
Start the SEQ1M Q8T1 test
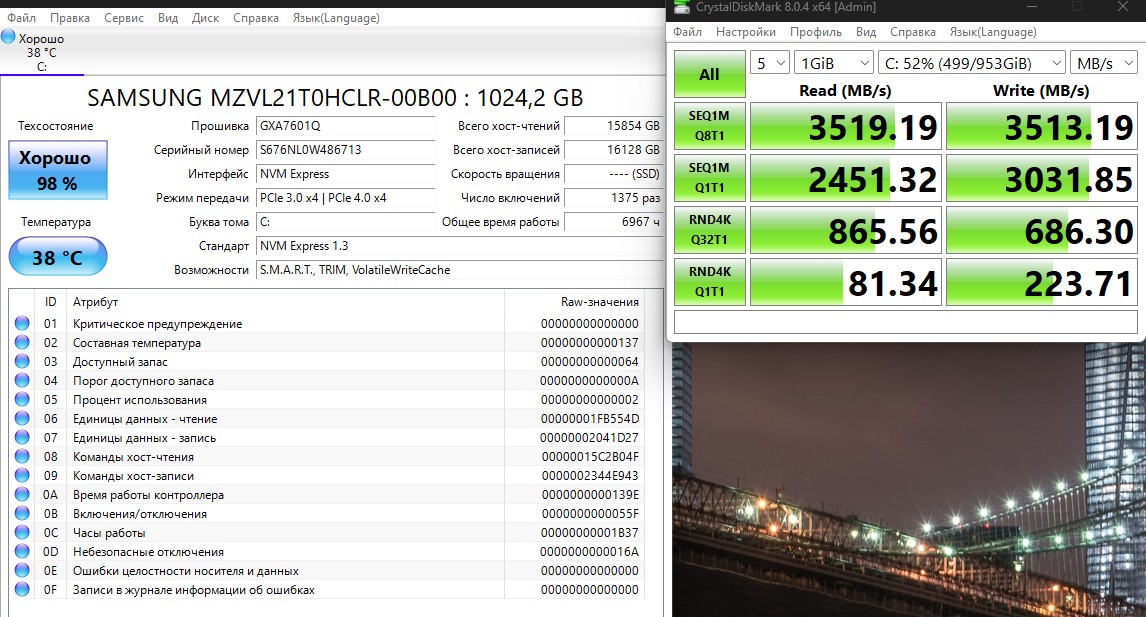[710, 126]
